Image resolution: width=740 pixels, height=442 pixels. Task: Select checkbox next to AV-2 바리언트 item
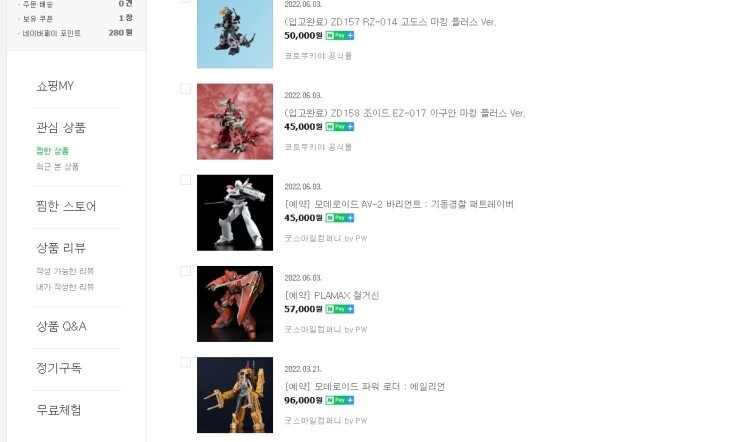coord(185,180)
